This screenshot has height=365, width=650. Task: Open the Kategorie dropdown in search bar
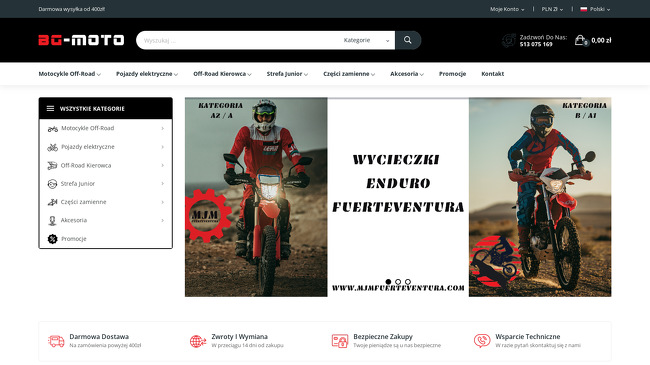[366, 40]
